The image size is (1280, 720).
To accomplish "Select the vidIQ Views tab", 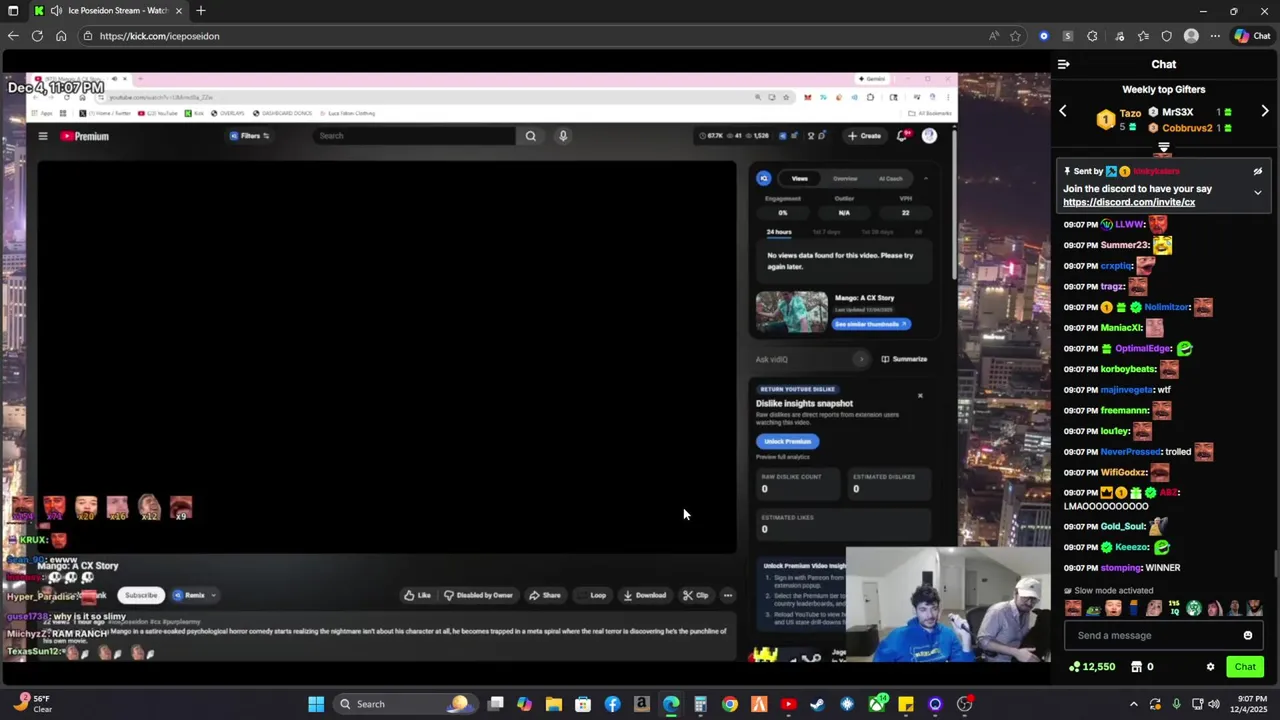I will (800, 178).
